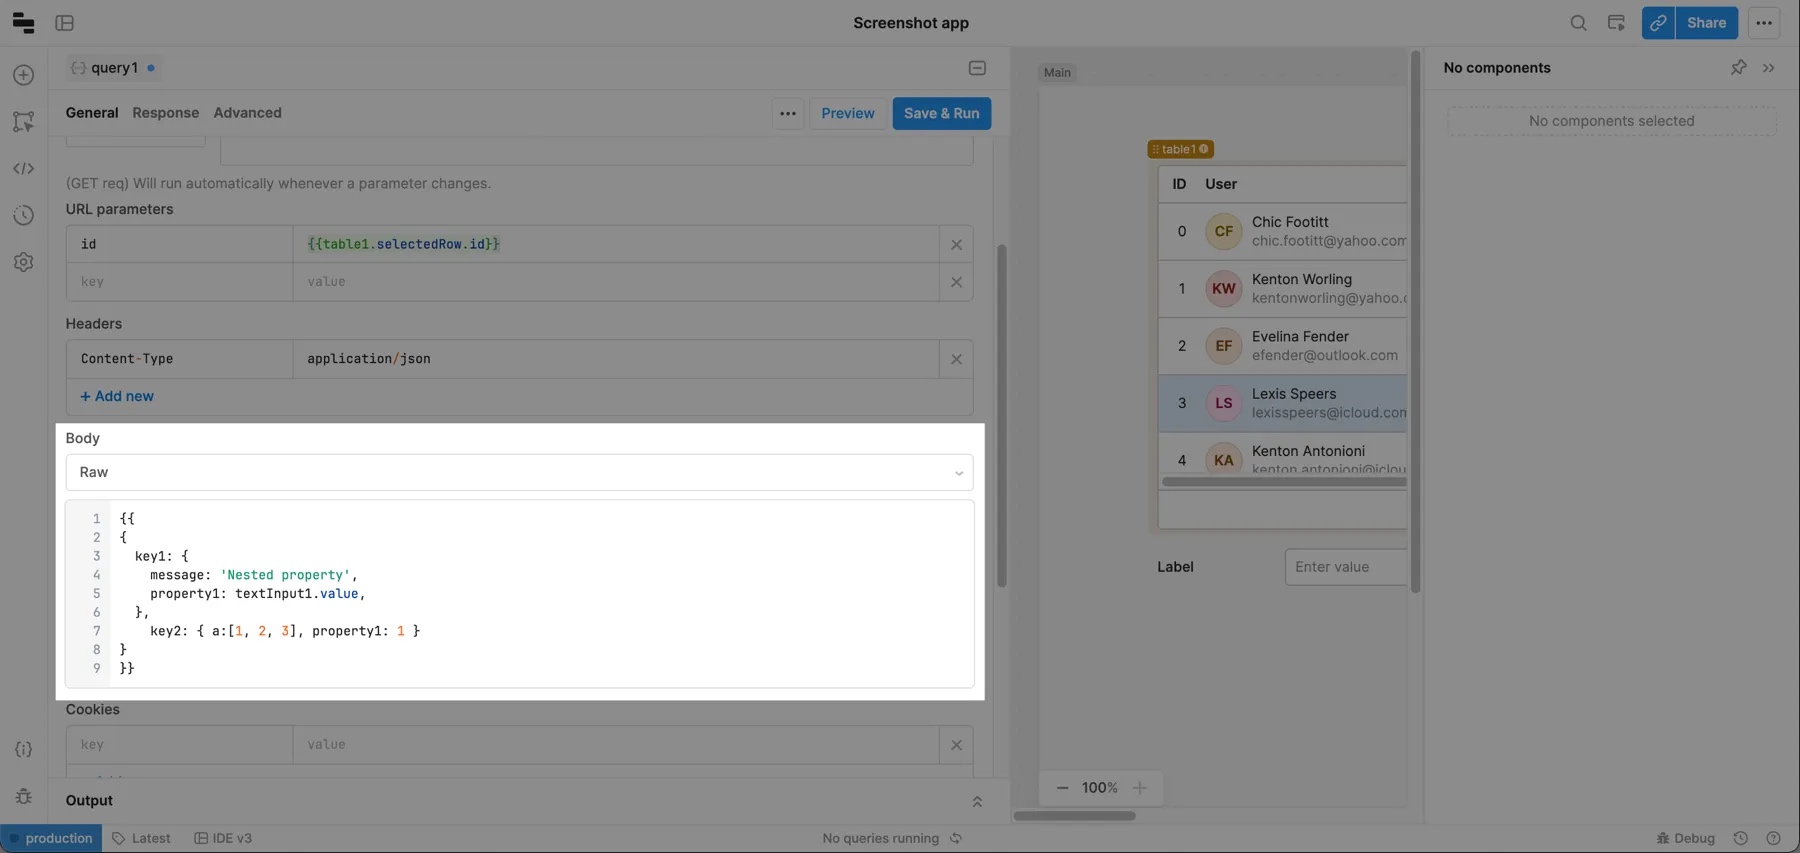Screen dimensions: 1800x853
Task: Open the bug debug sidebar icon
Action: tap(24, 796)
